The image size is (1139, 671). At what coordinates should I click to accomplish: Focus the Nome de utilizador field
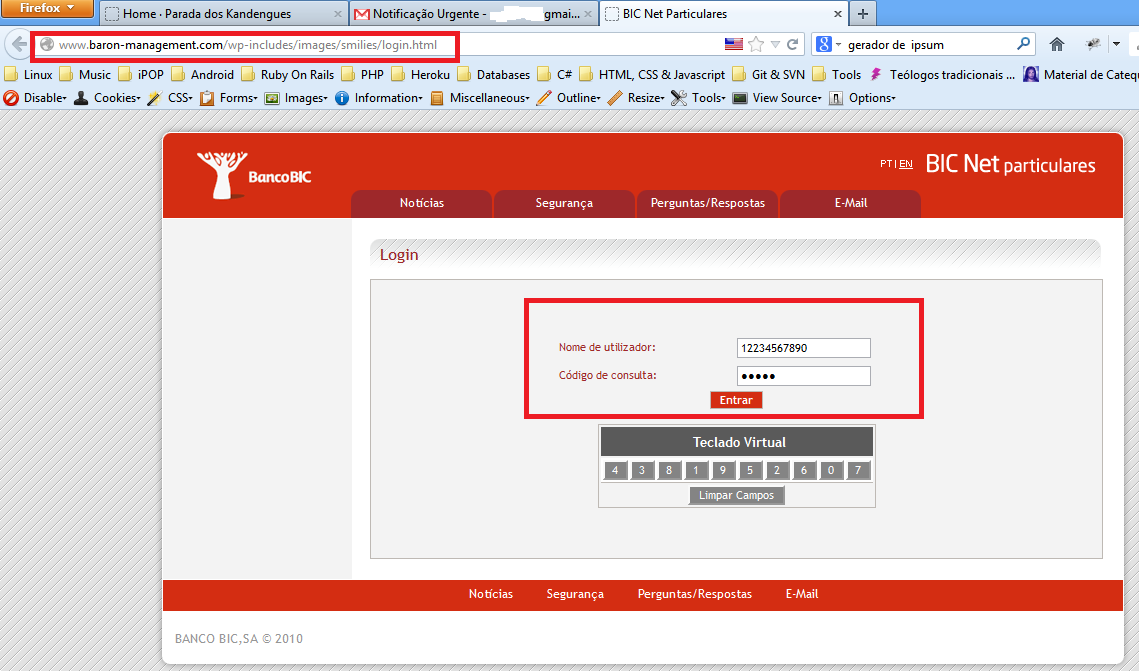803,348
